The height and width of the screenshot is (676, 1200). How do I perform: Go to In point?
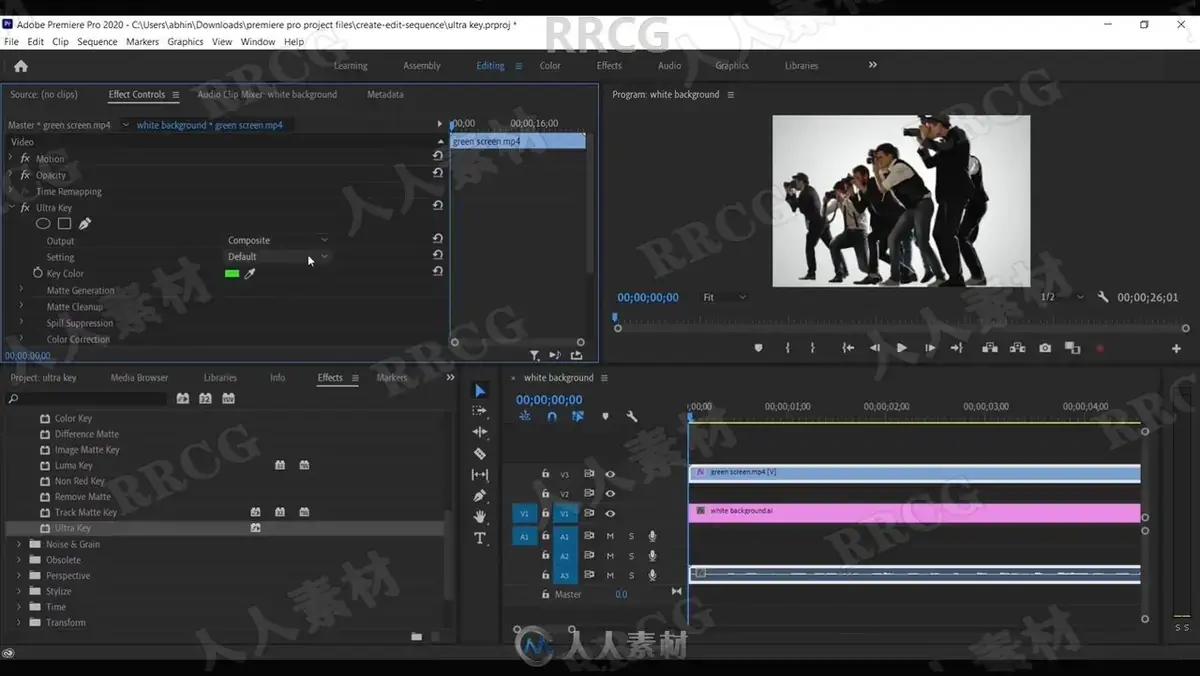coord(848,348)
